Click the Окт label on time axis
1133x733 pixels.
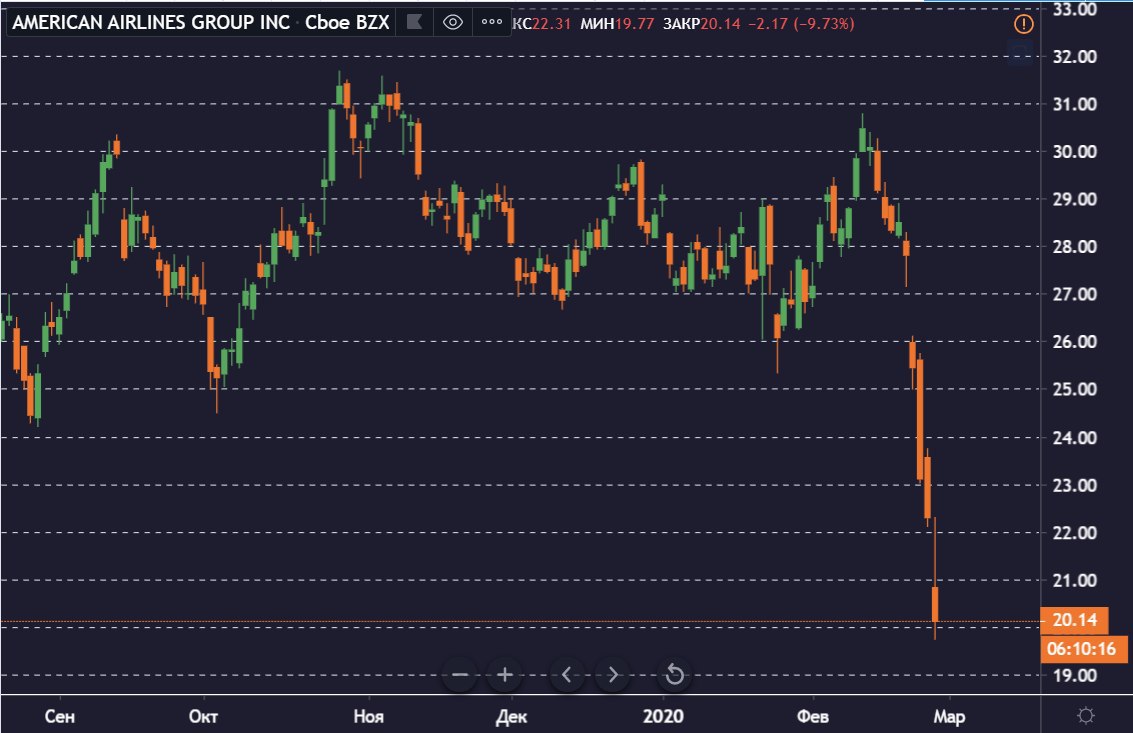[x=203, y=716]
